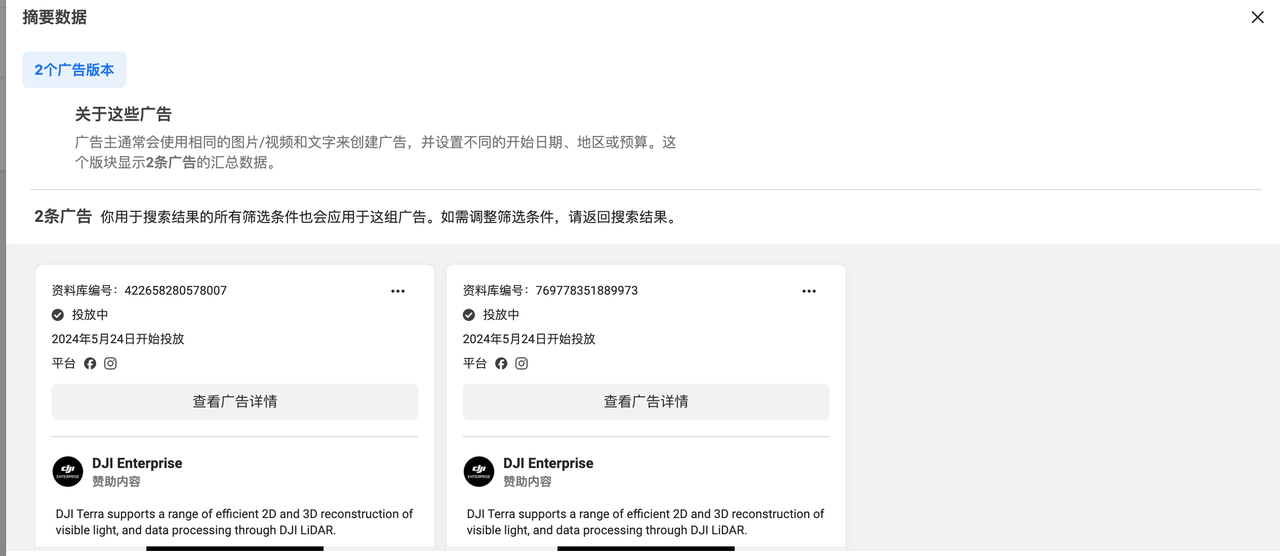This screenshot has height=556, width=1280.
Task: Click 赞助内容 label in second ad card
Action: pyautogui.click(x=527, y=482)
